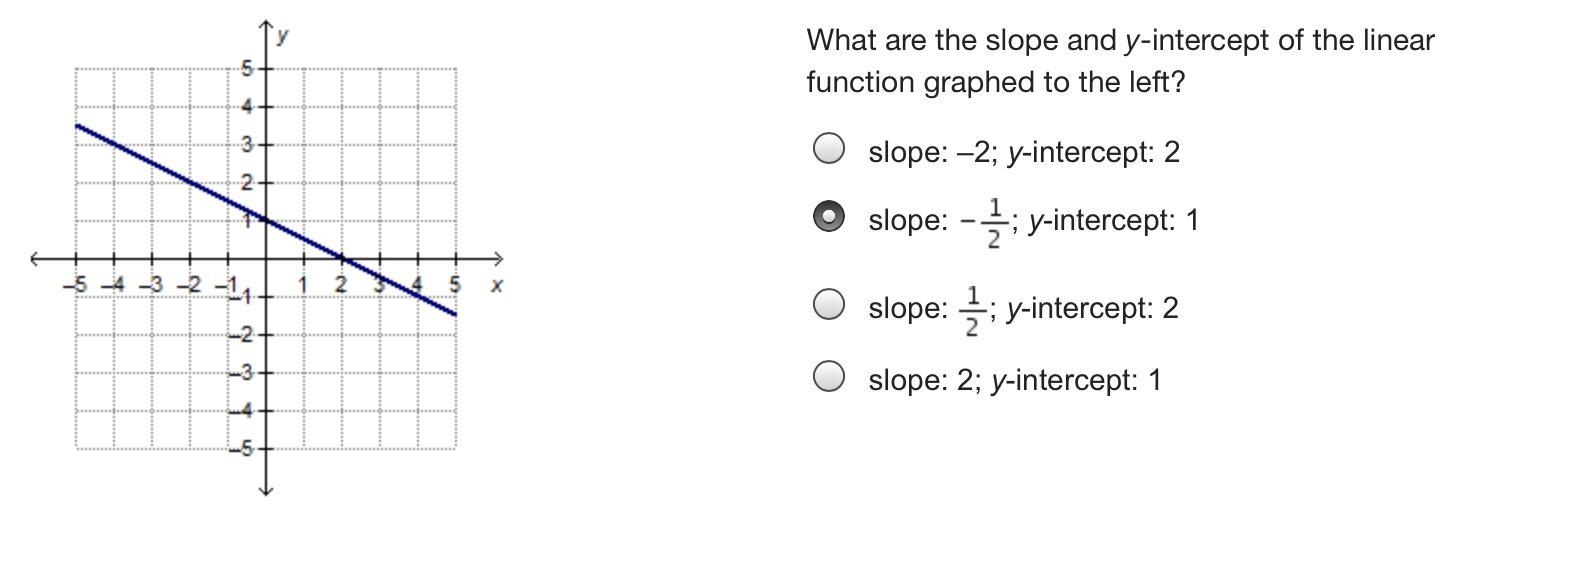The image size is (1572, 578).
Task: Click the 5 tick mark on y-axis
Action: tap(266, 69)
